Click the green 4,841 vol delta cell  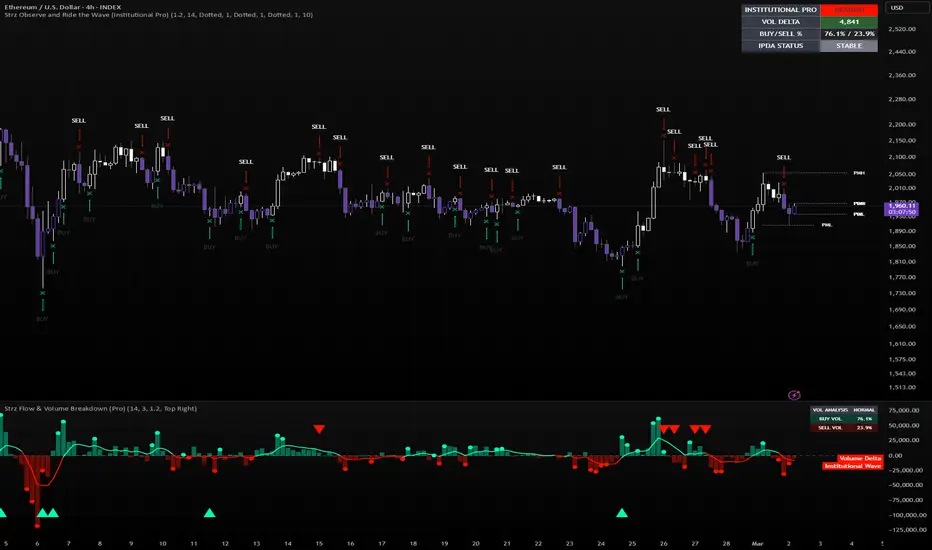pos(849,22)
